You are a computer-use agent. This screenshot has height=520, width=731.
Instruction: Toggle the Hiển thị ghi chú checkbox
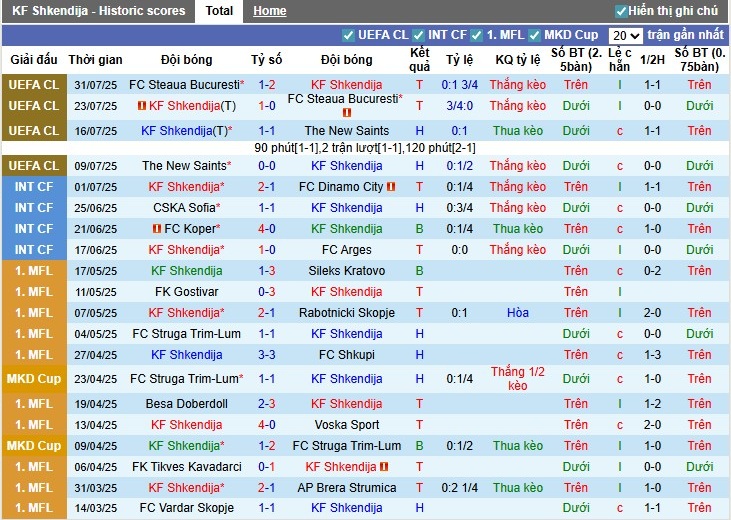[x=621, y=11]
